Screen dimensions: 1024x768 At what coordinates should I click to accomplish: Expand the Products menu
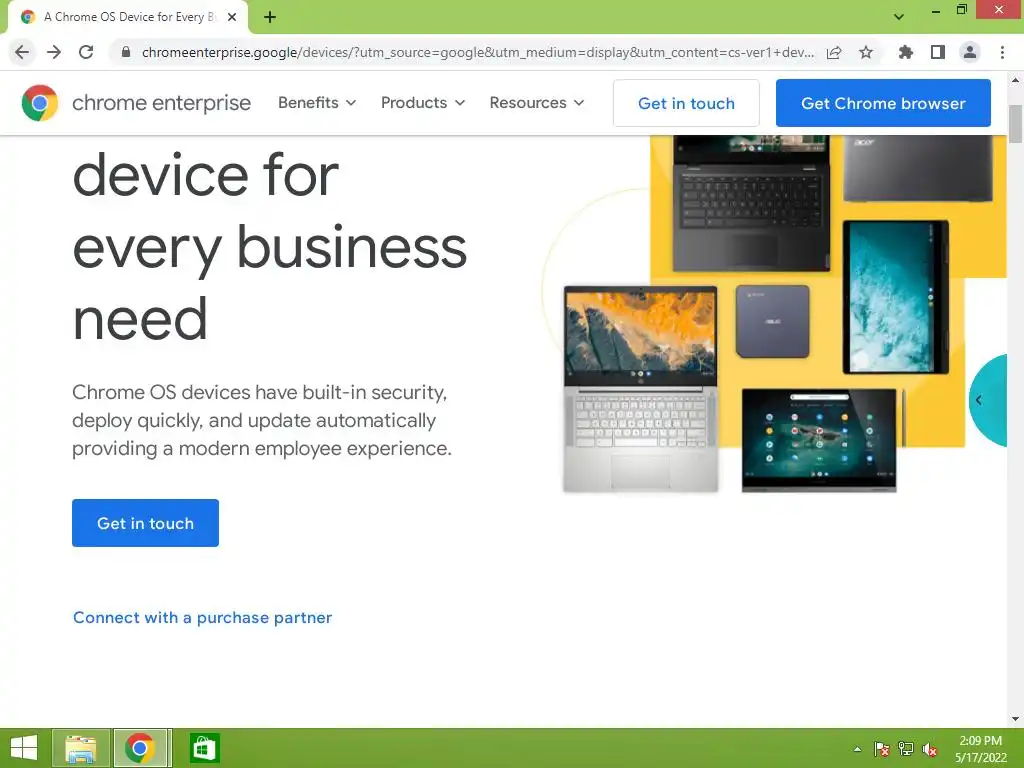click(423, 103)
